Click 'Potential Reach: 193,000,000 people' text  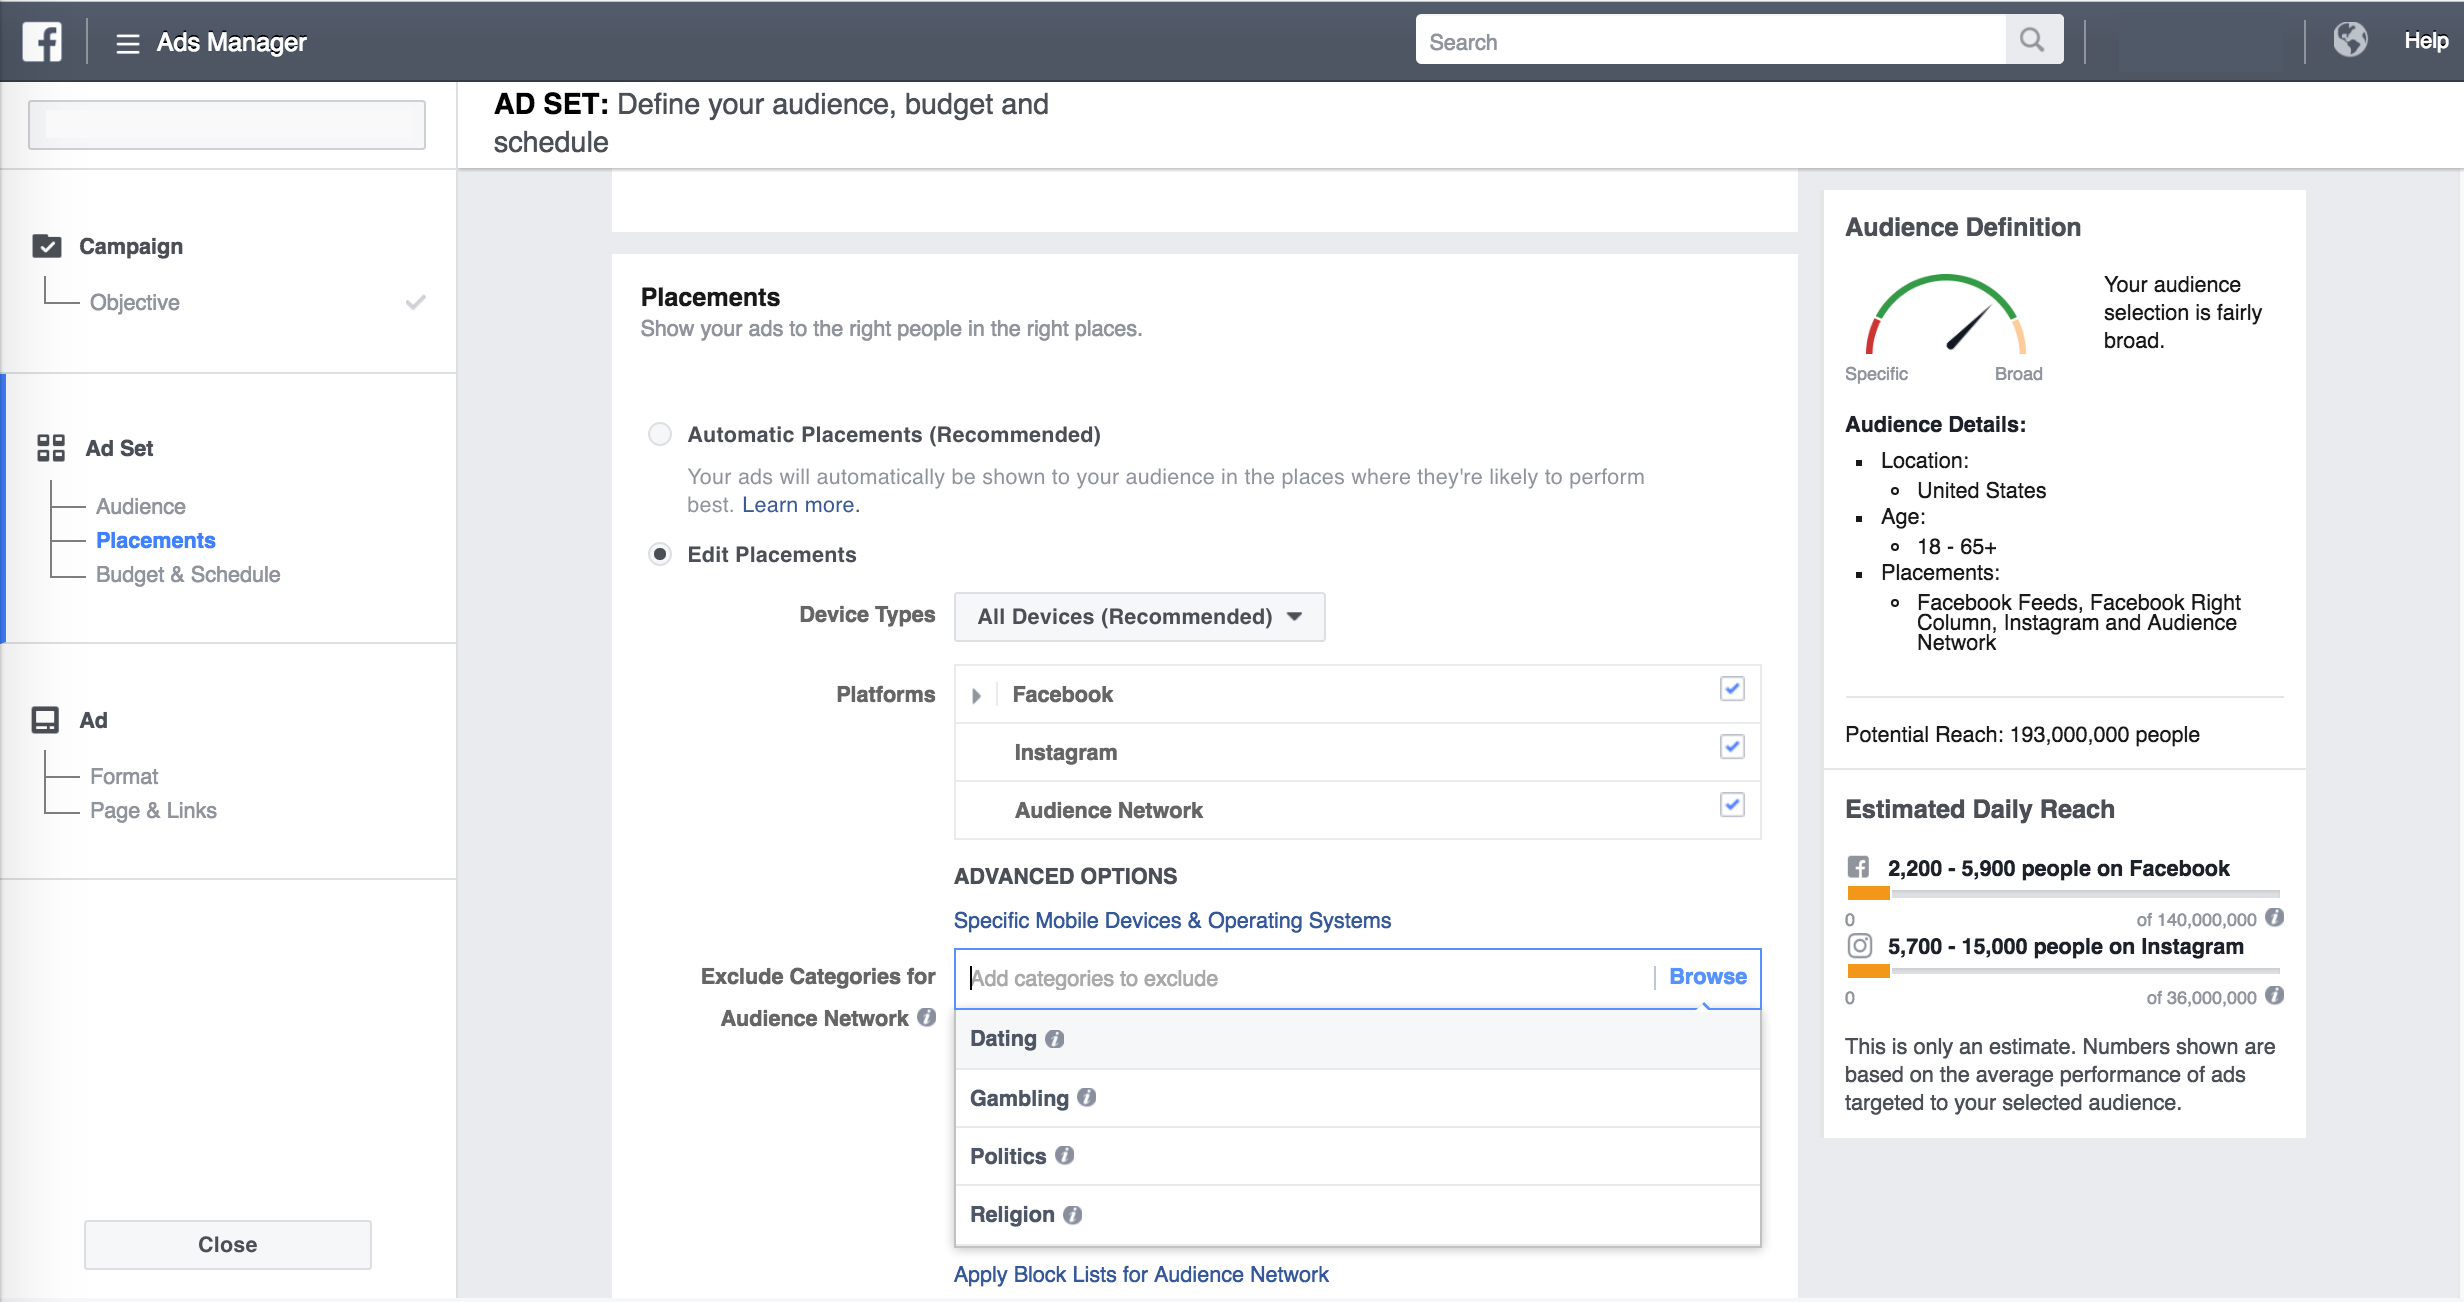pyautogui.click(x=2022, y=734)
